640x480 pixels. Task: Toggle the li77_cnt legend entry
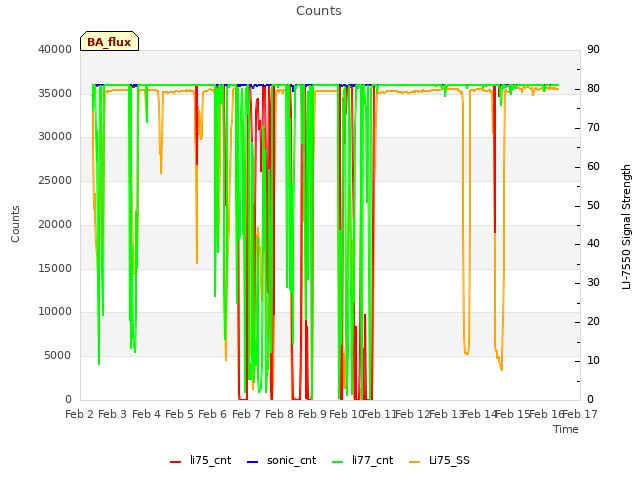click(363, 460)
